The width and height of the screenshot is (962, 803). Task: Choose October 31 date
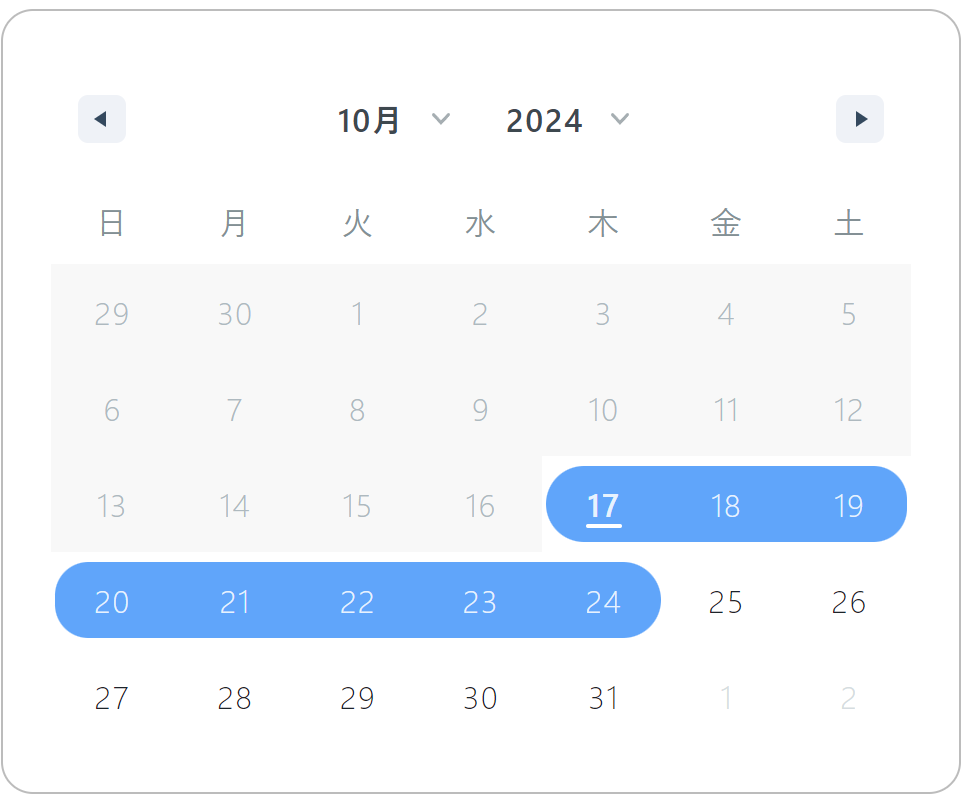coord(603,697)
